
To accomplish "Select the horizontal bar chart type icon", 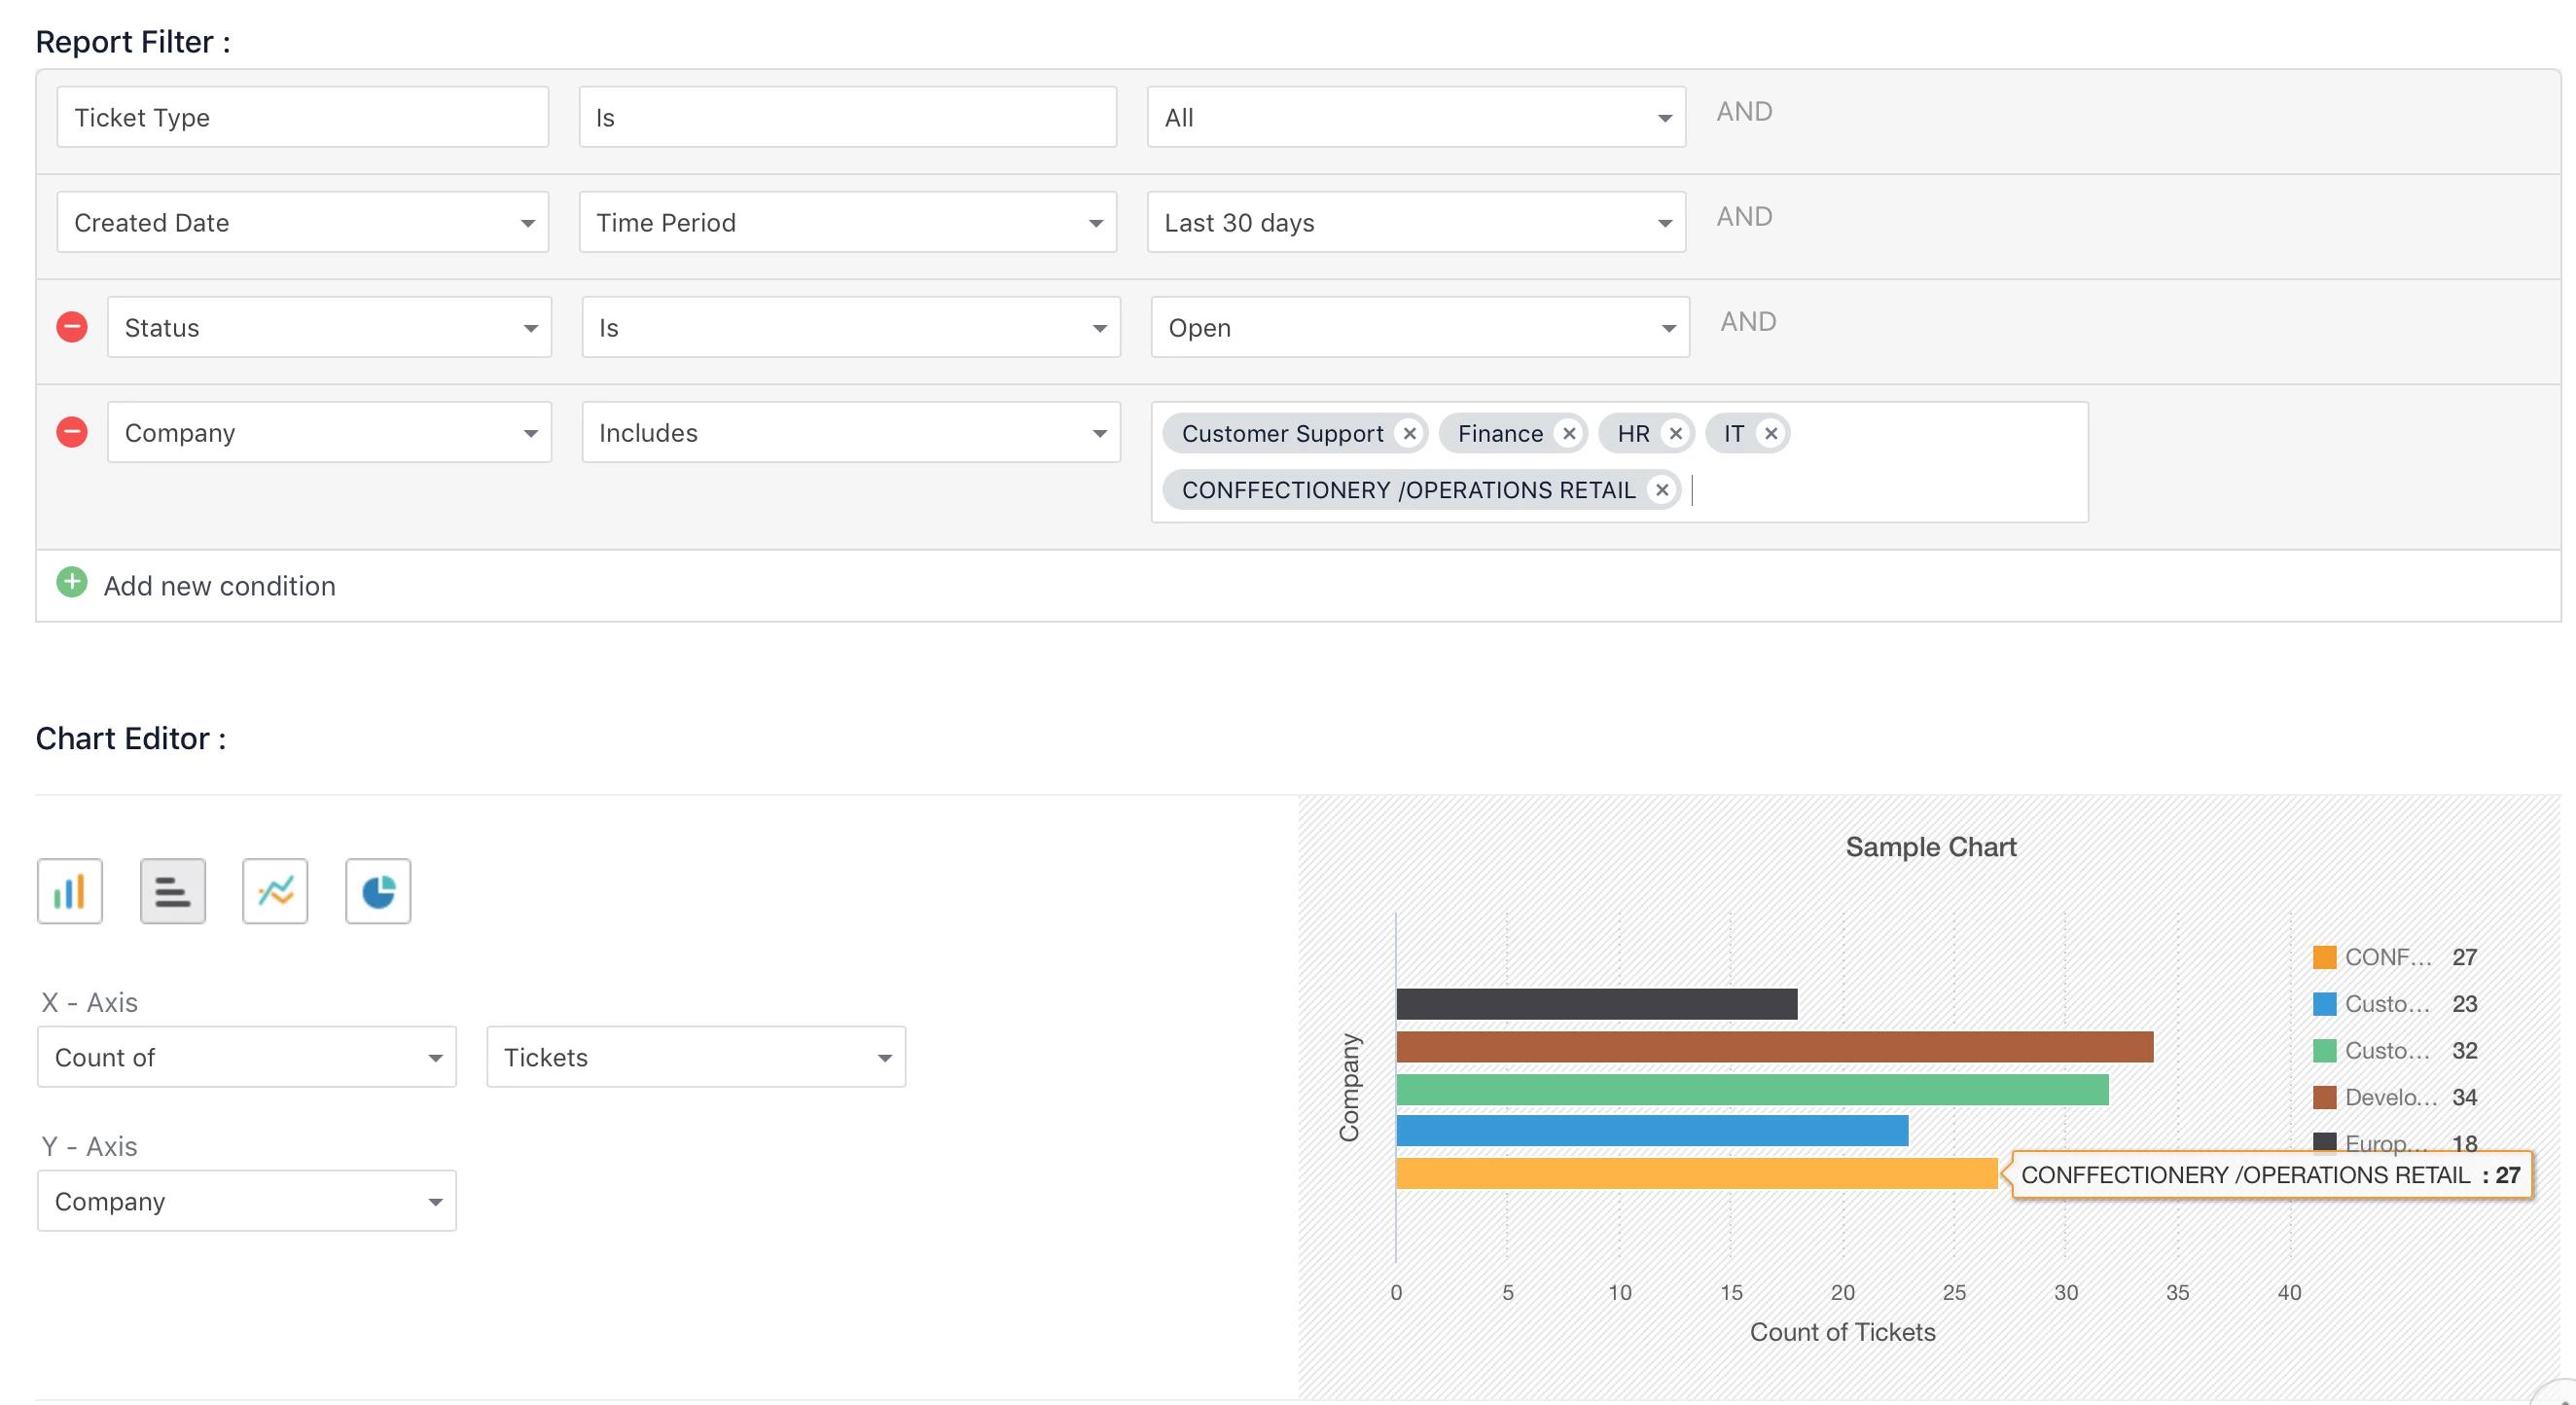I will [x=173, y=890].
